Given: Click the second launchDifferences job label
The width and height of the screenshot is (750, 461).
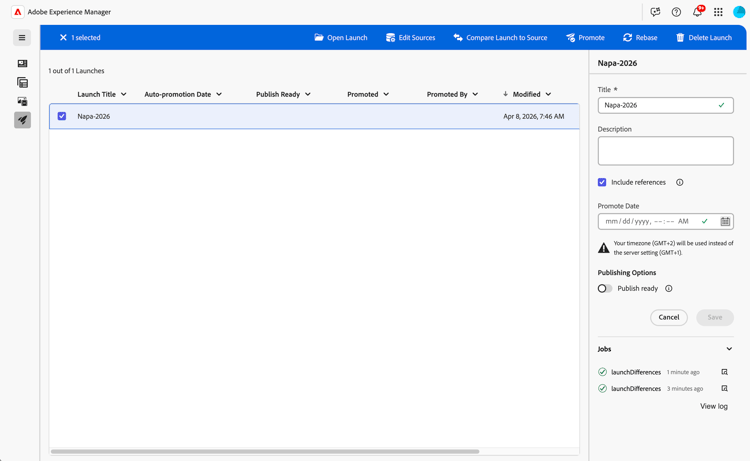Looking at the screenshot, I should 636,388.
